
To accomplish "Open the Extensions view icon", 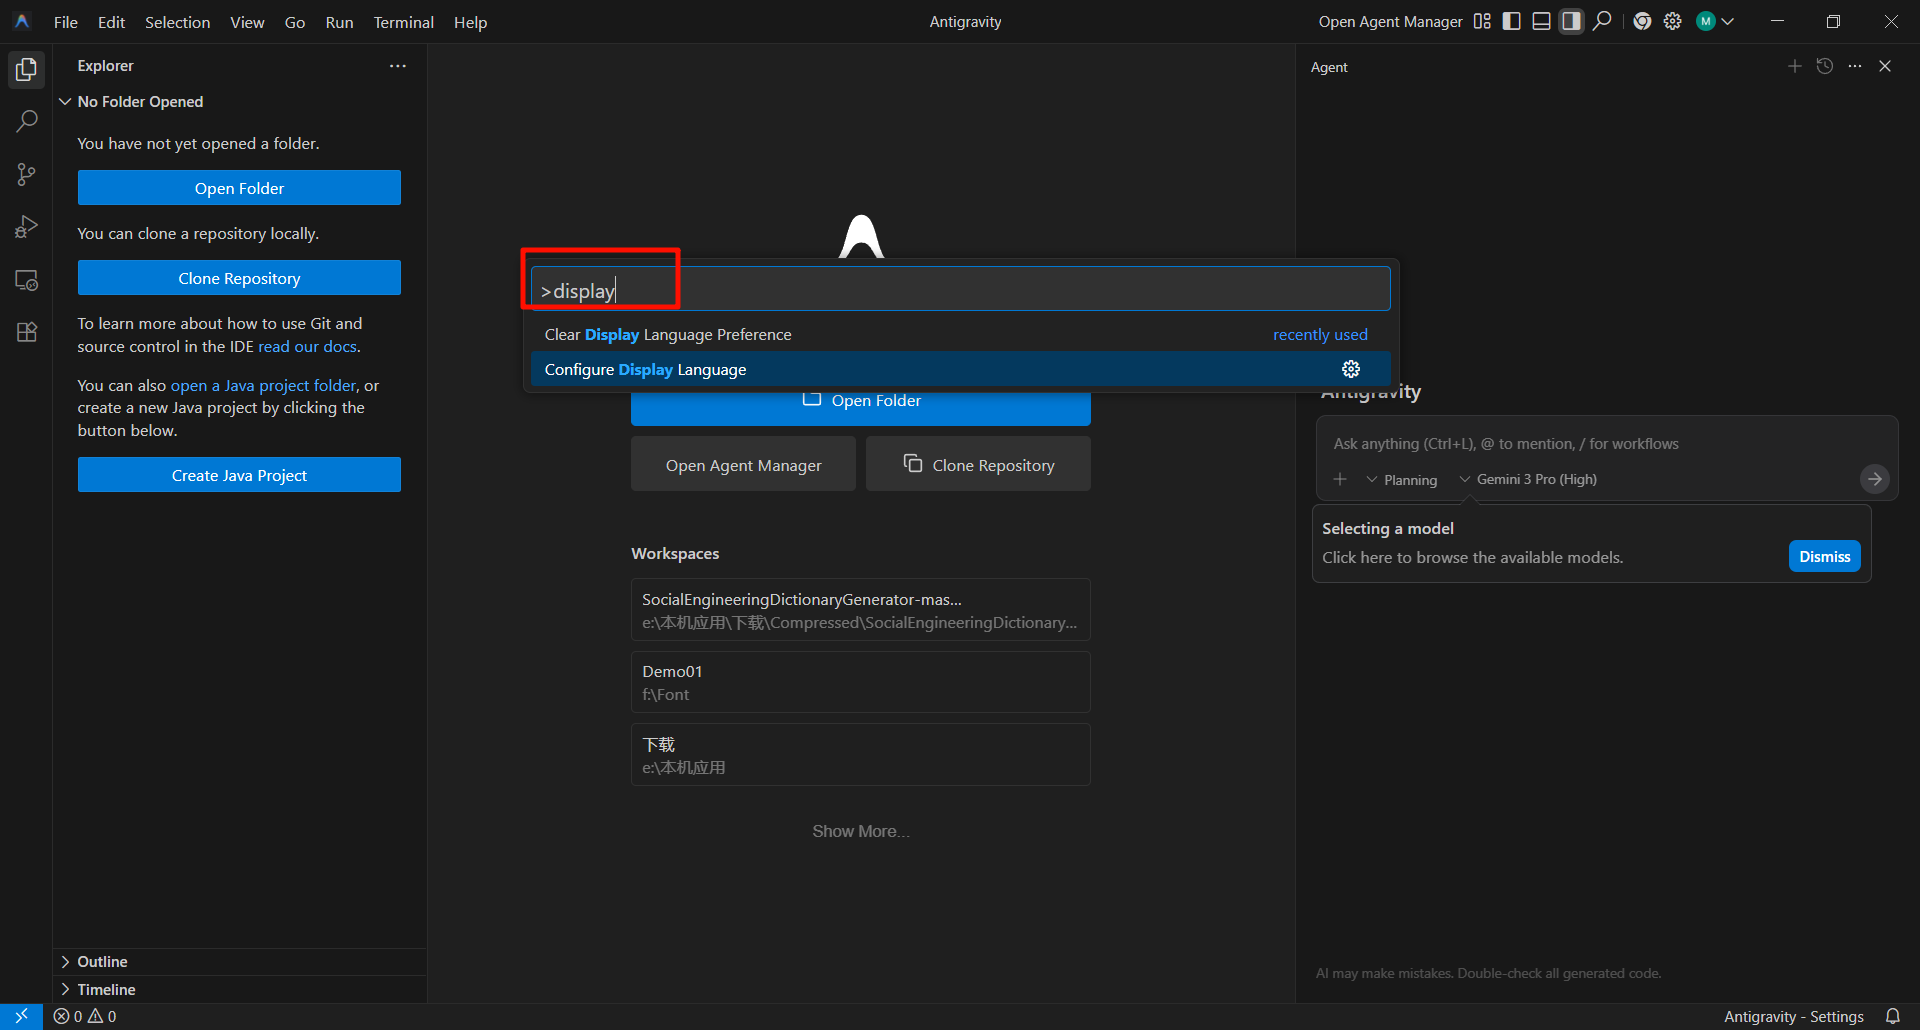I will (27, 332).
